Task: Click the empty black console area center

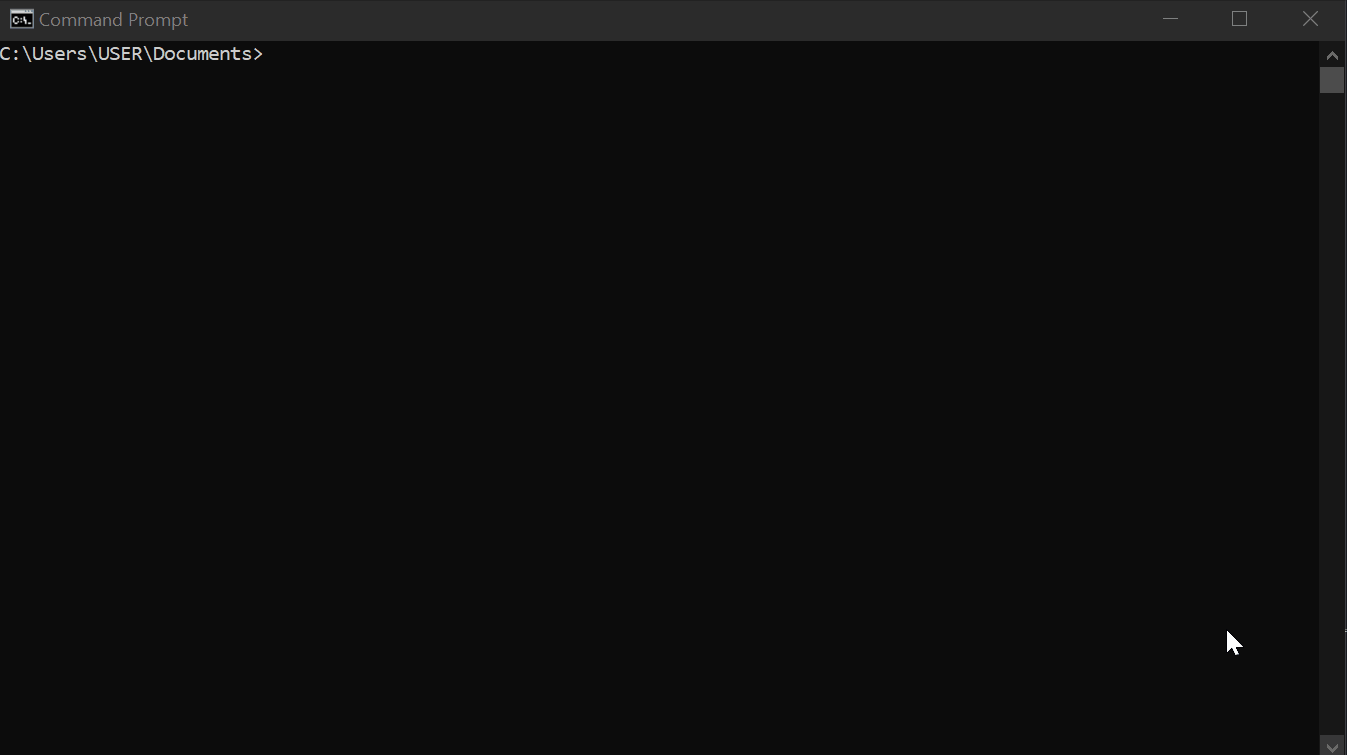Action: click(x=659, y=400)
